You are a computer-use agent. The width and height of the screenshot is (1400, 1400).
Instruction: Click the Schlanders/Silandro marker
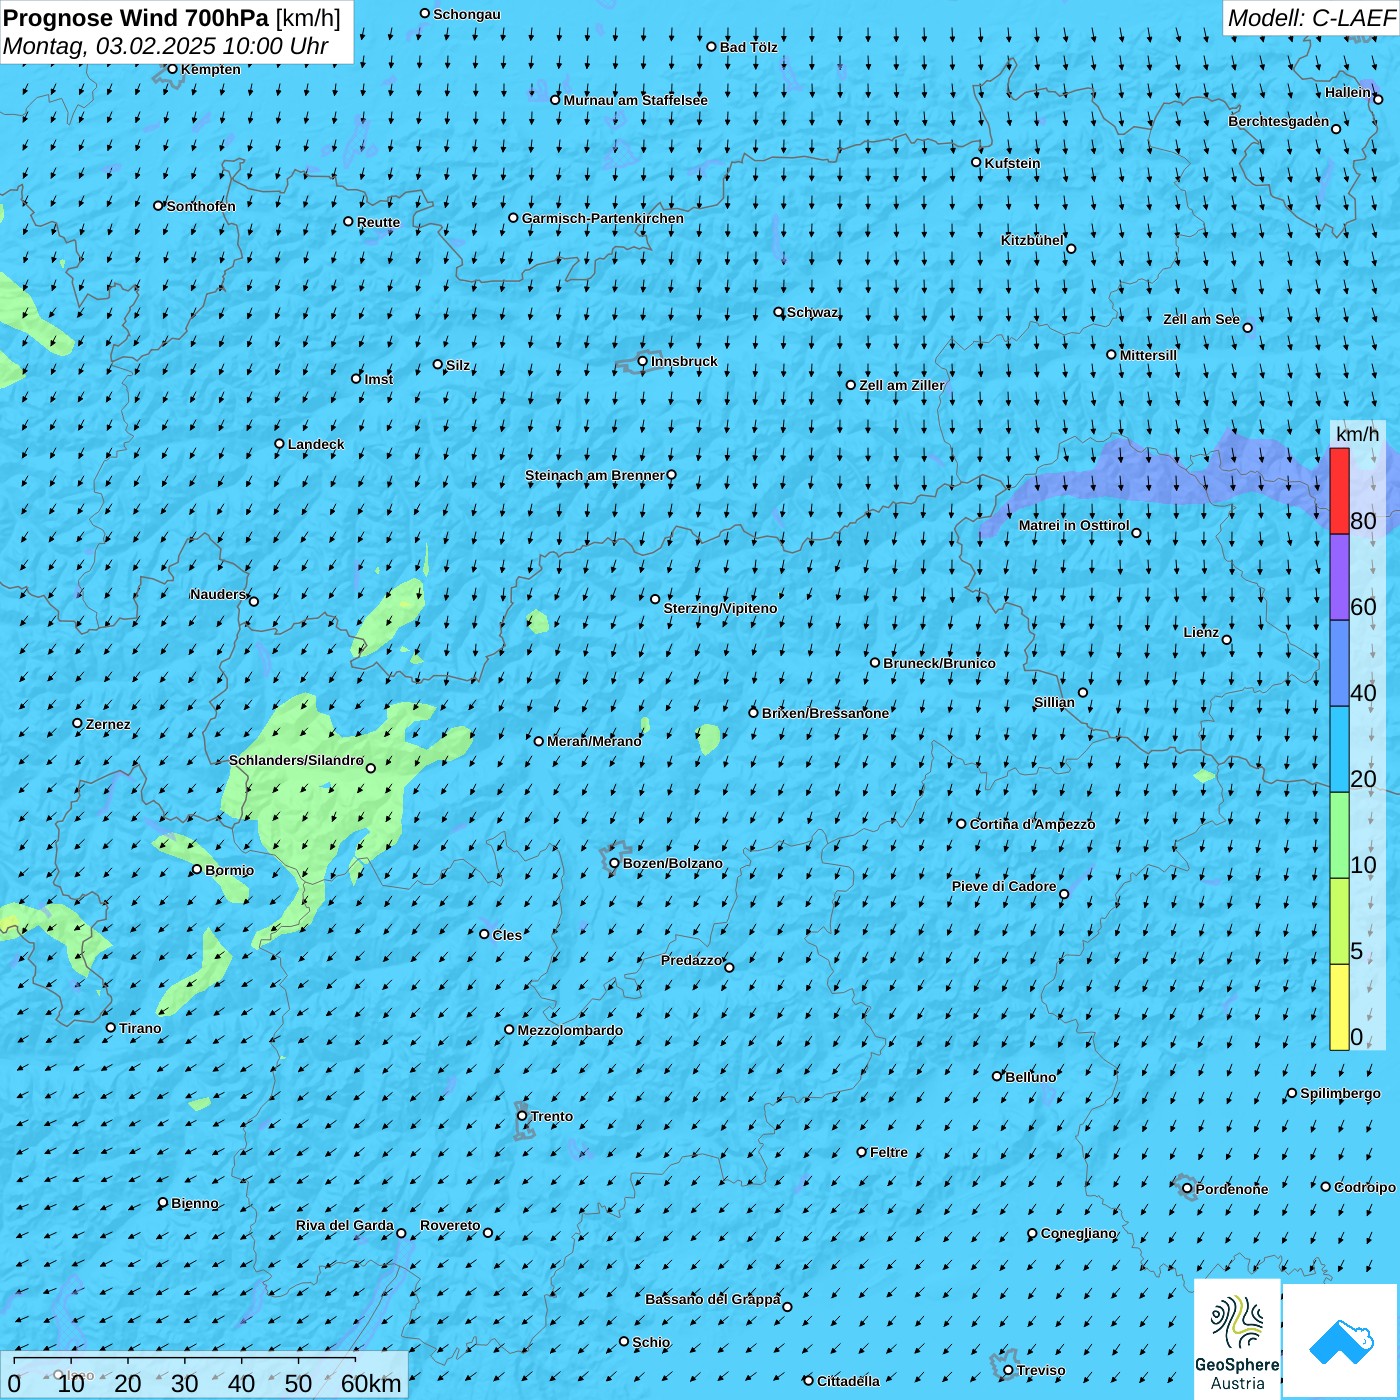tap(371, 768)
